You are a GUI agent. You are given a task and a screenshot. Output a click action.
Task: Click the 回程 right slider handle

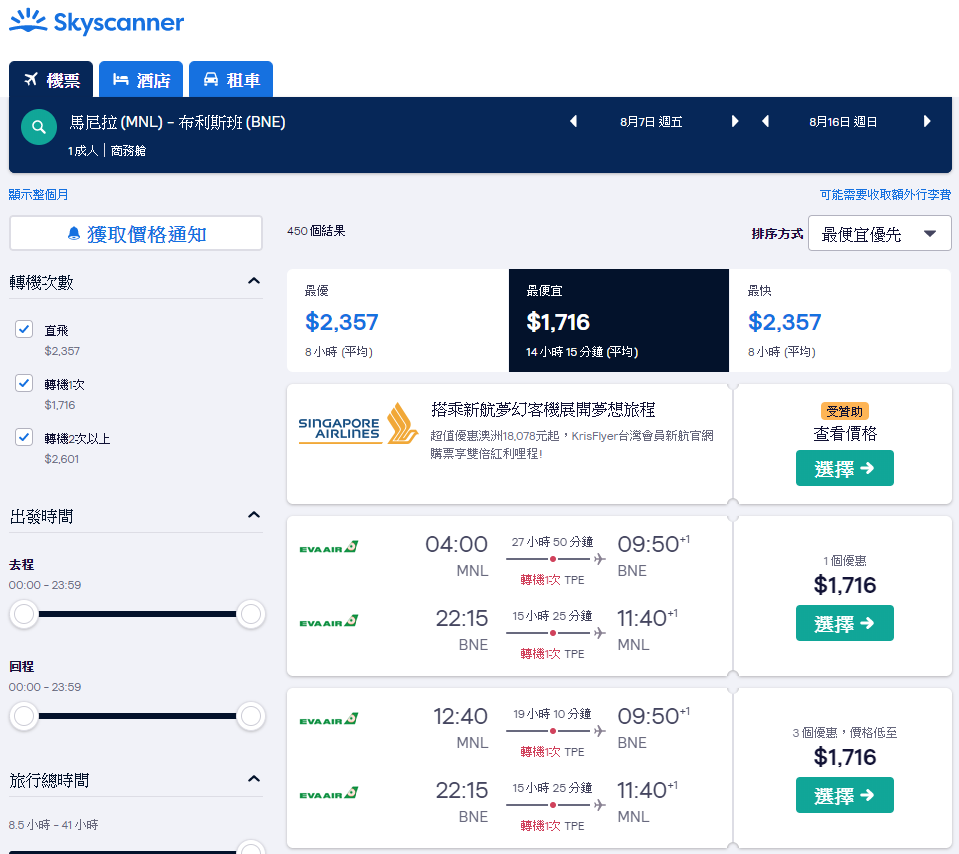tap(251, 716)
